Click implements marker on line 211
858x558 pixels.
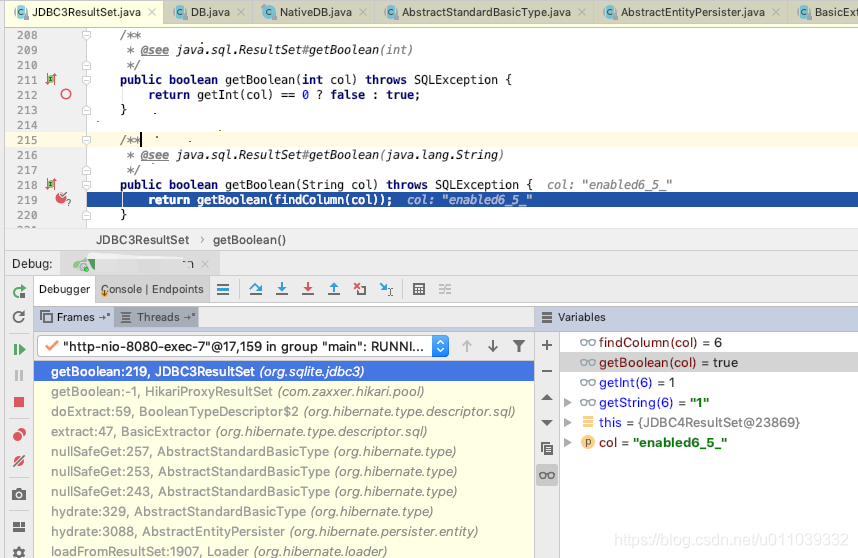51,79
